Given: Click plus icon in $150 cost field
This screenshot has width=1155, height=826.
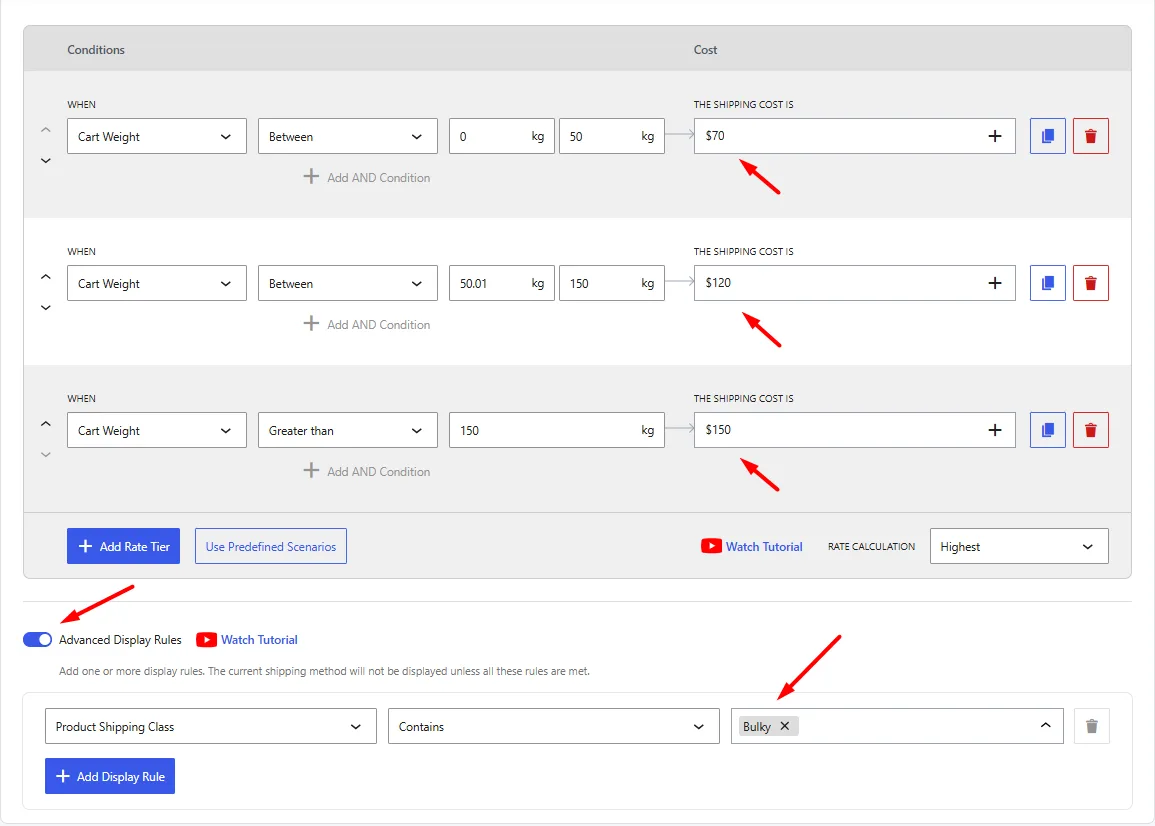Looking at the screenshot, I should point(994,430).
